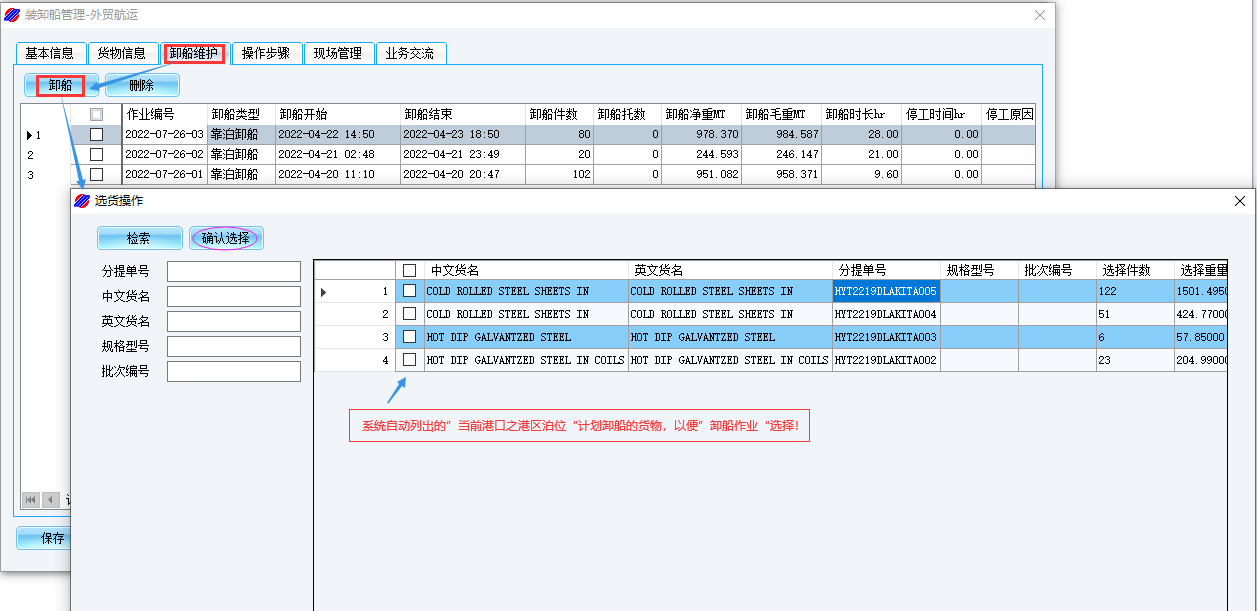Close the 选货操作 dialog window
The height and width of the screenshot is (611, 1257).
1240,201
